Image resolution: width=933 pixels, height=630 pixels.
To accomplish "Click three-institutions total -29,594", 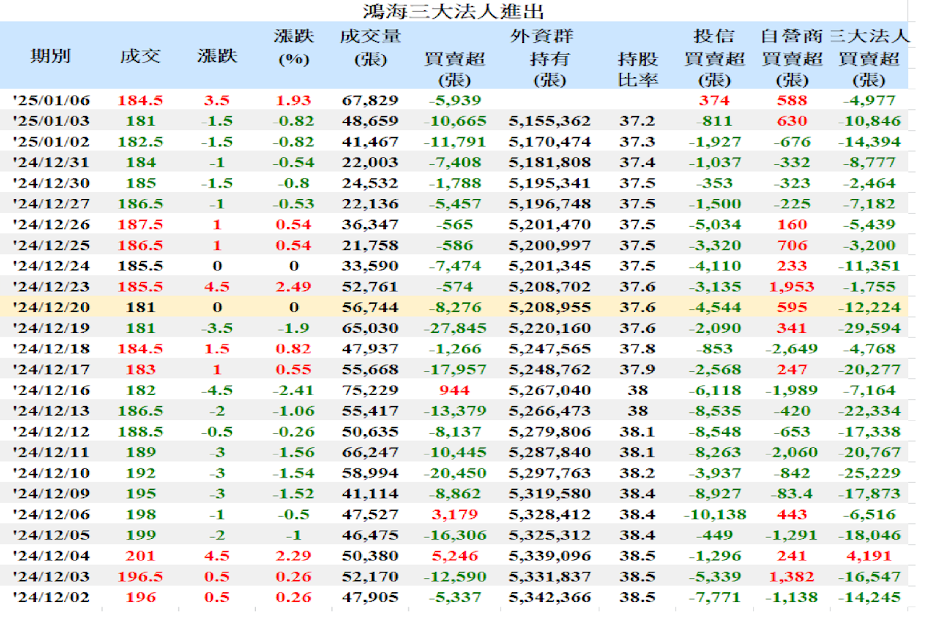I will click(869, 328).
